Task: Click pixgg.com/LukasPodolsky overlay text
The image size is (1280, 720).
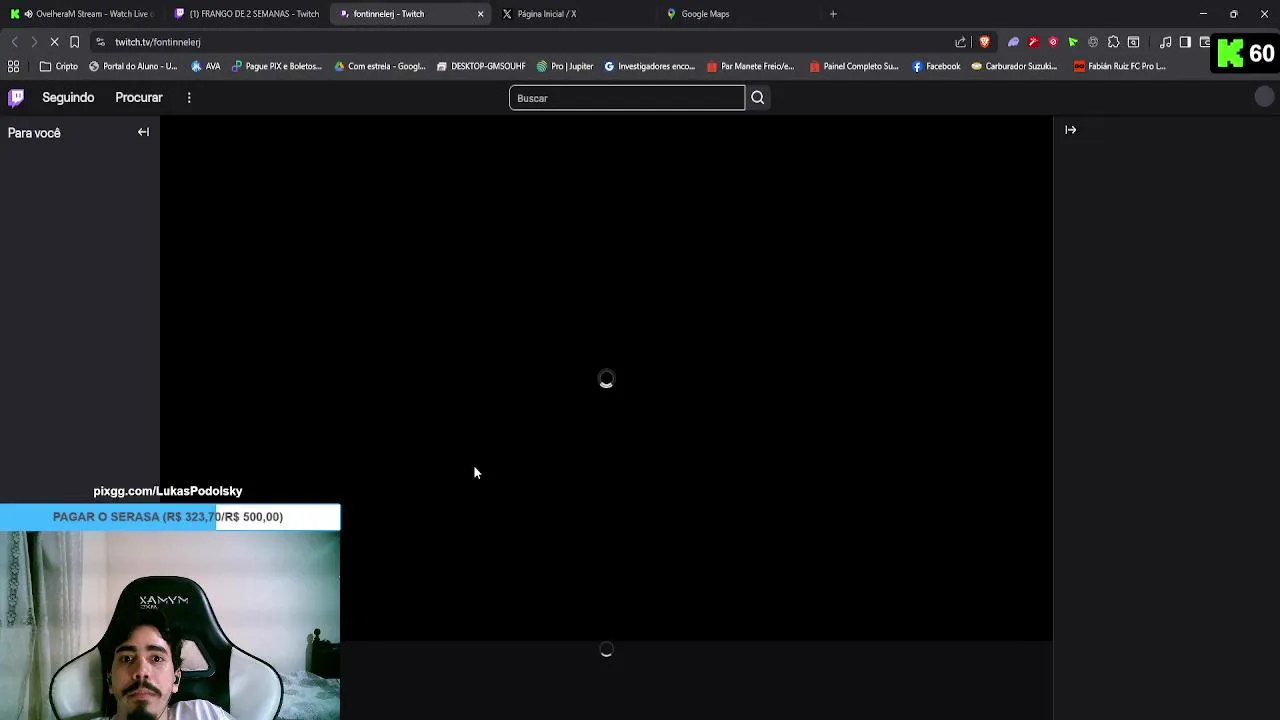Action: [x=168, y=491]
